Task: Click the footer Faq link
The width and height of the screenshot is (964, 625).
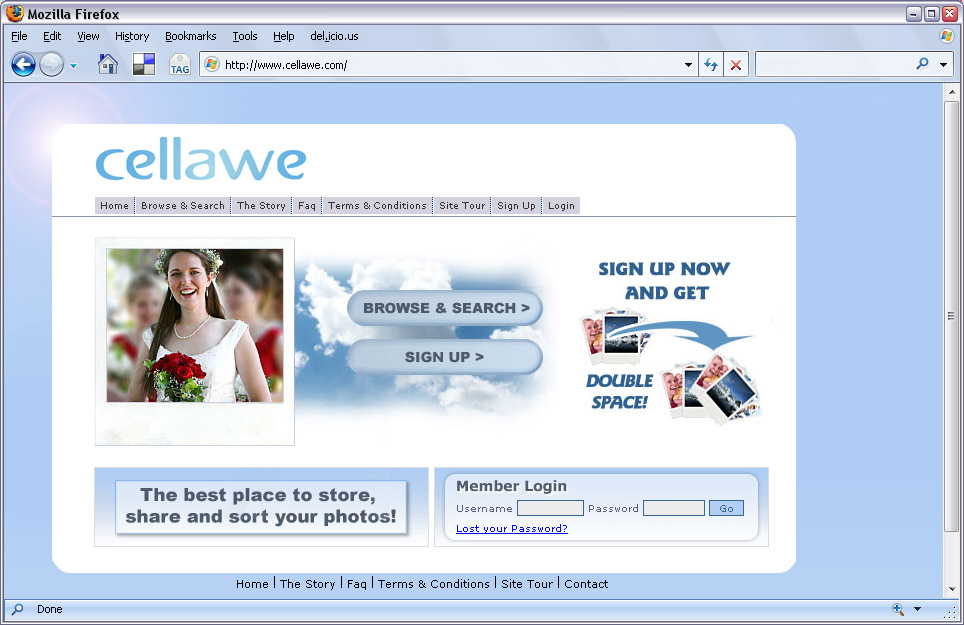Action: click(x=357, y=584)
